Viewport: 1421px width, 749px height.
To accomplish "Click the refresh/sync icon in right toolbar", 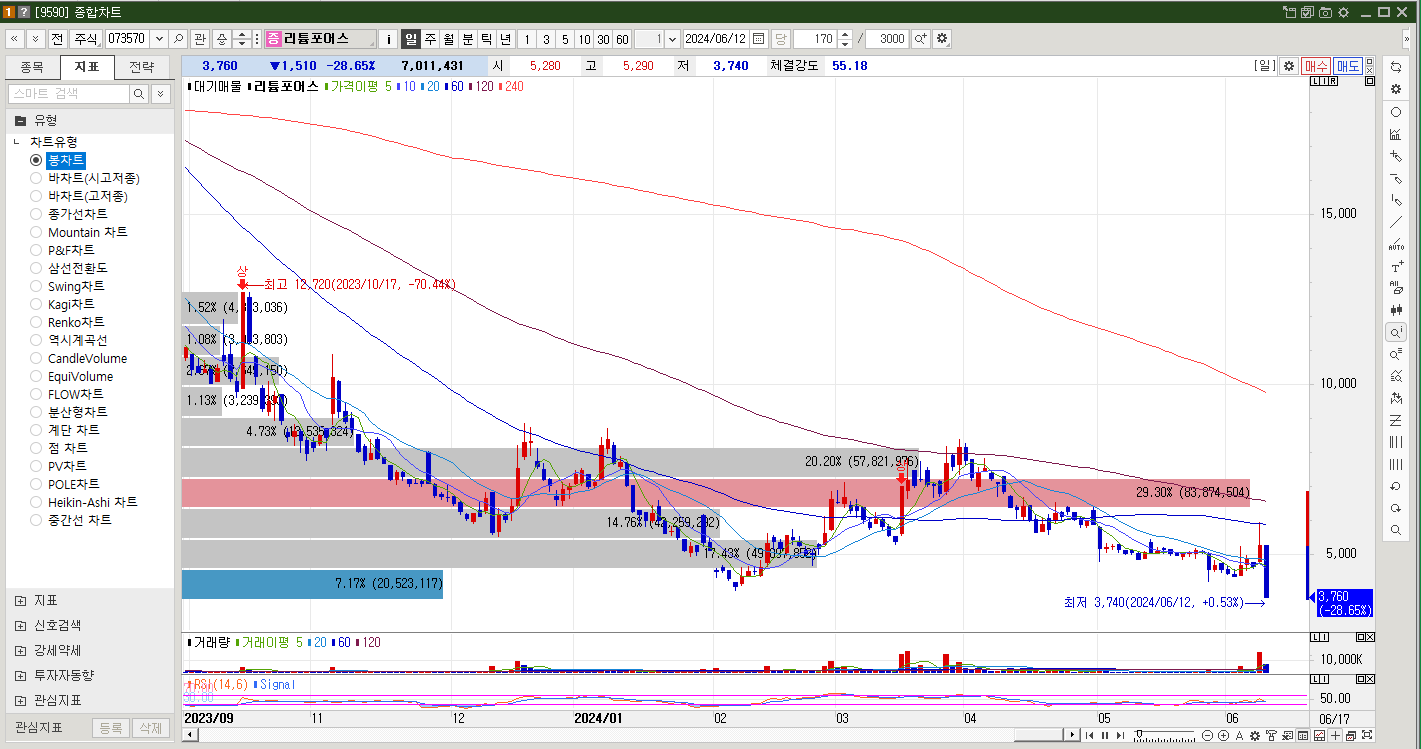I will click(x=1396, y=66).
